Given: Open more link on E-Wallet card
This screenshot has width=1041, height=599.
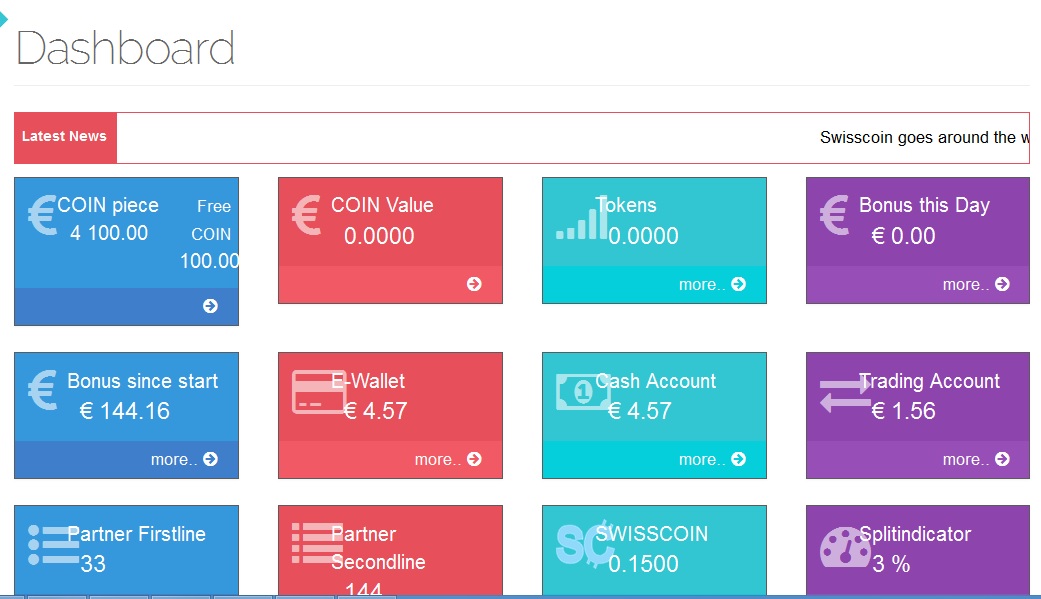Looking at the screenshot, I should pyautogui.click(x=438, y=460).
